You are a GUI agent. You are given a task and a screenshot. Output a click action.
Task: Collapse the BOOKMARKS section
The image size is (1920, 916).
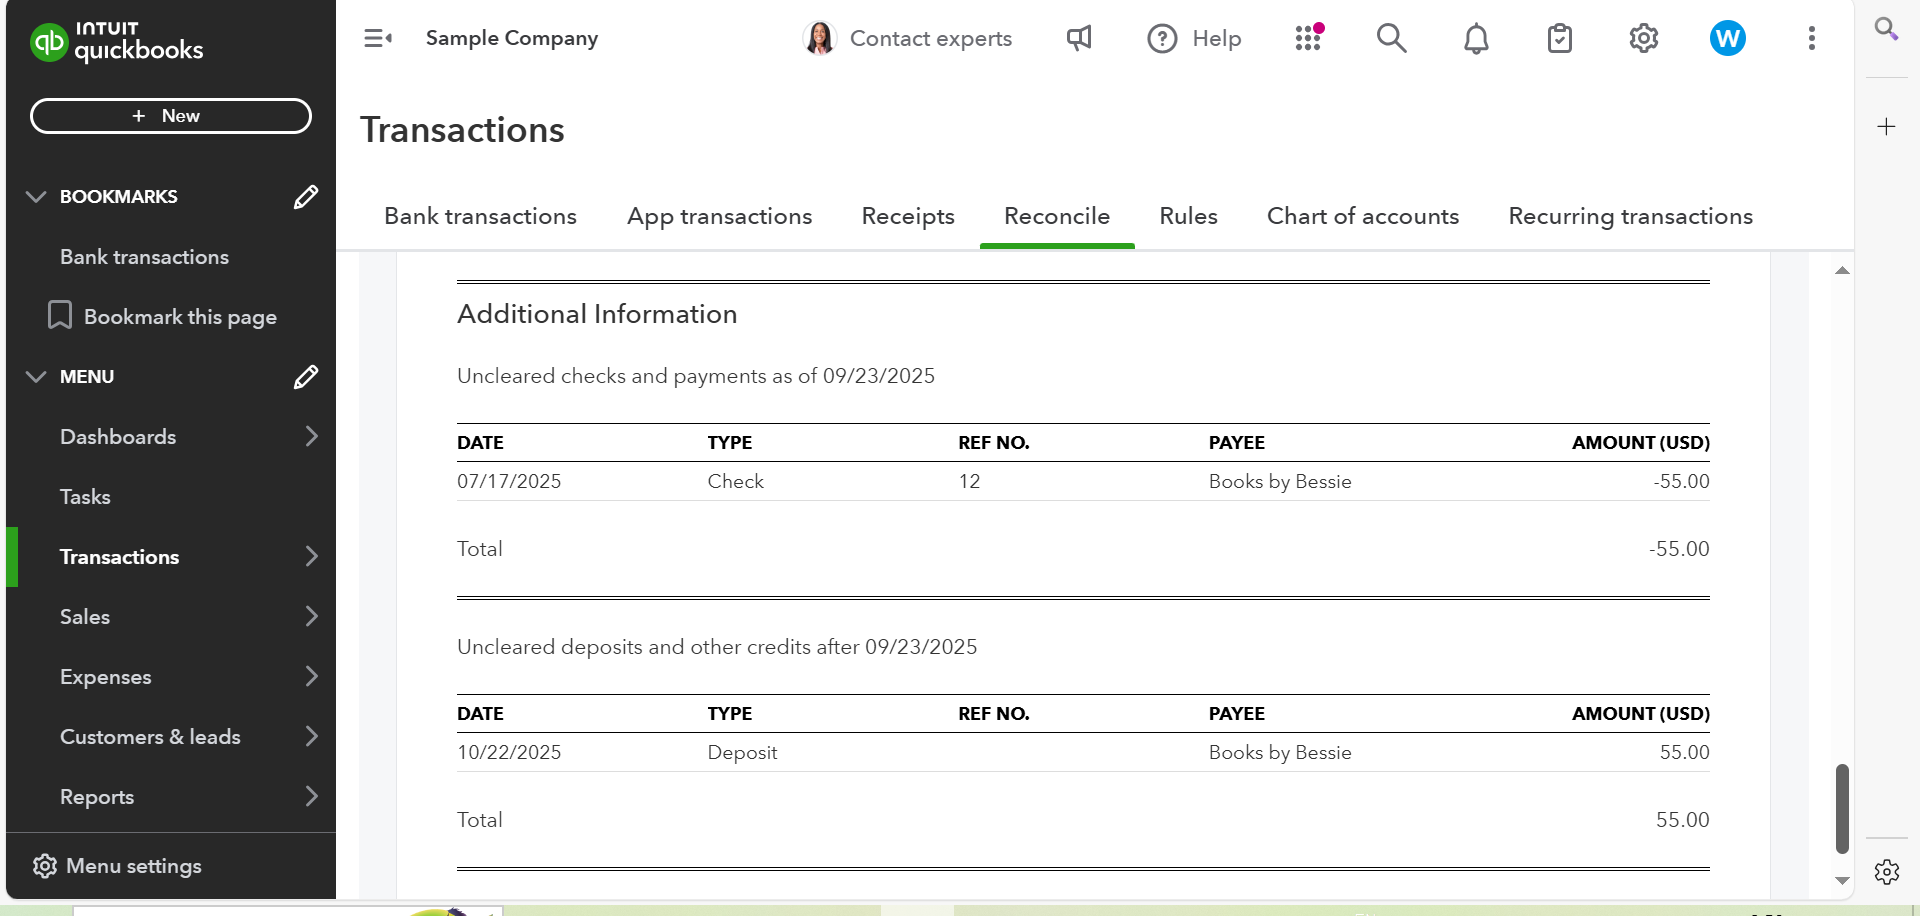pos(36,197)
